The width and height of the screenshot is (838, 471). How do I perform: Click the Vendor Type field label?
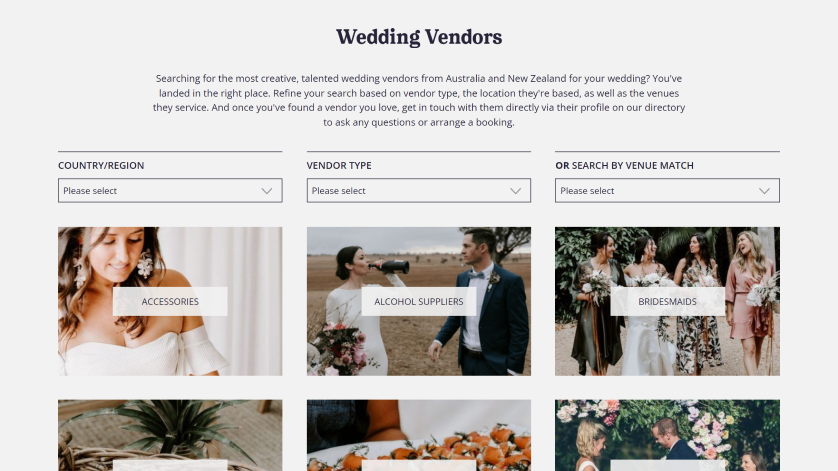coord(339,166)
